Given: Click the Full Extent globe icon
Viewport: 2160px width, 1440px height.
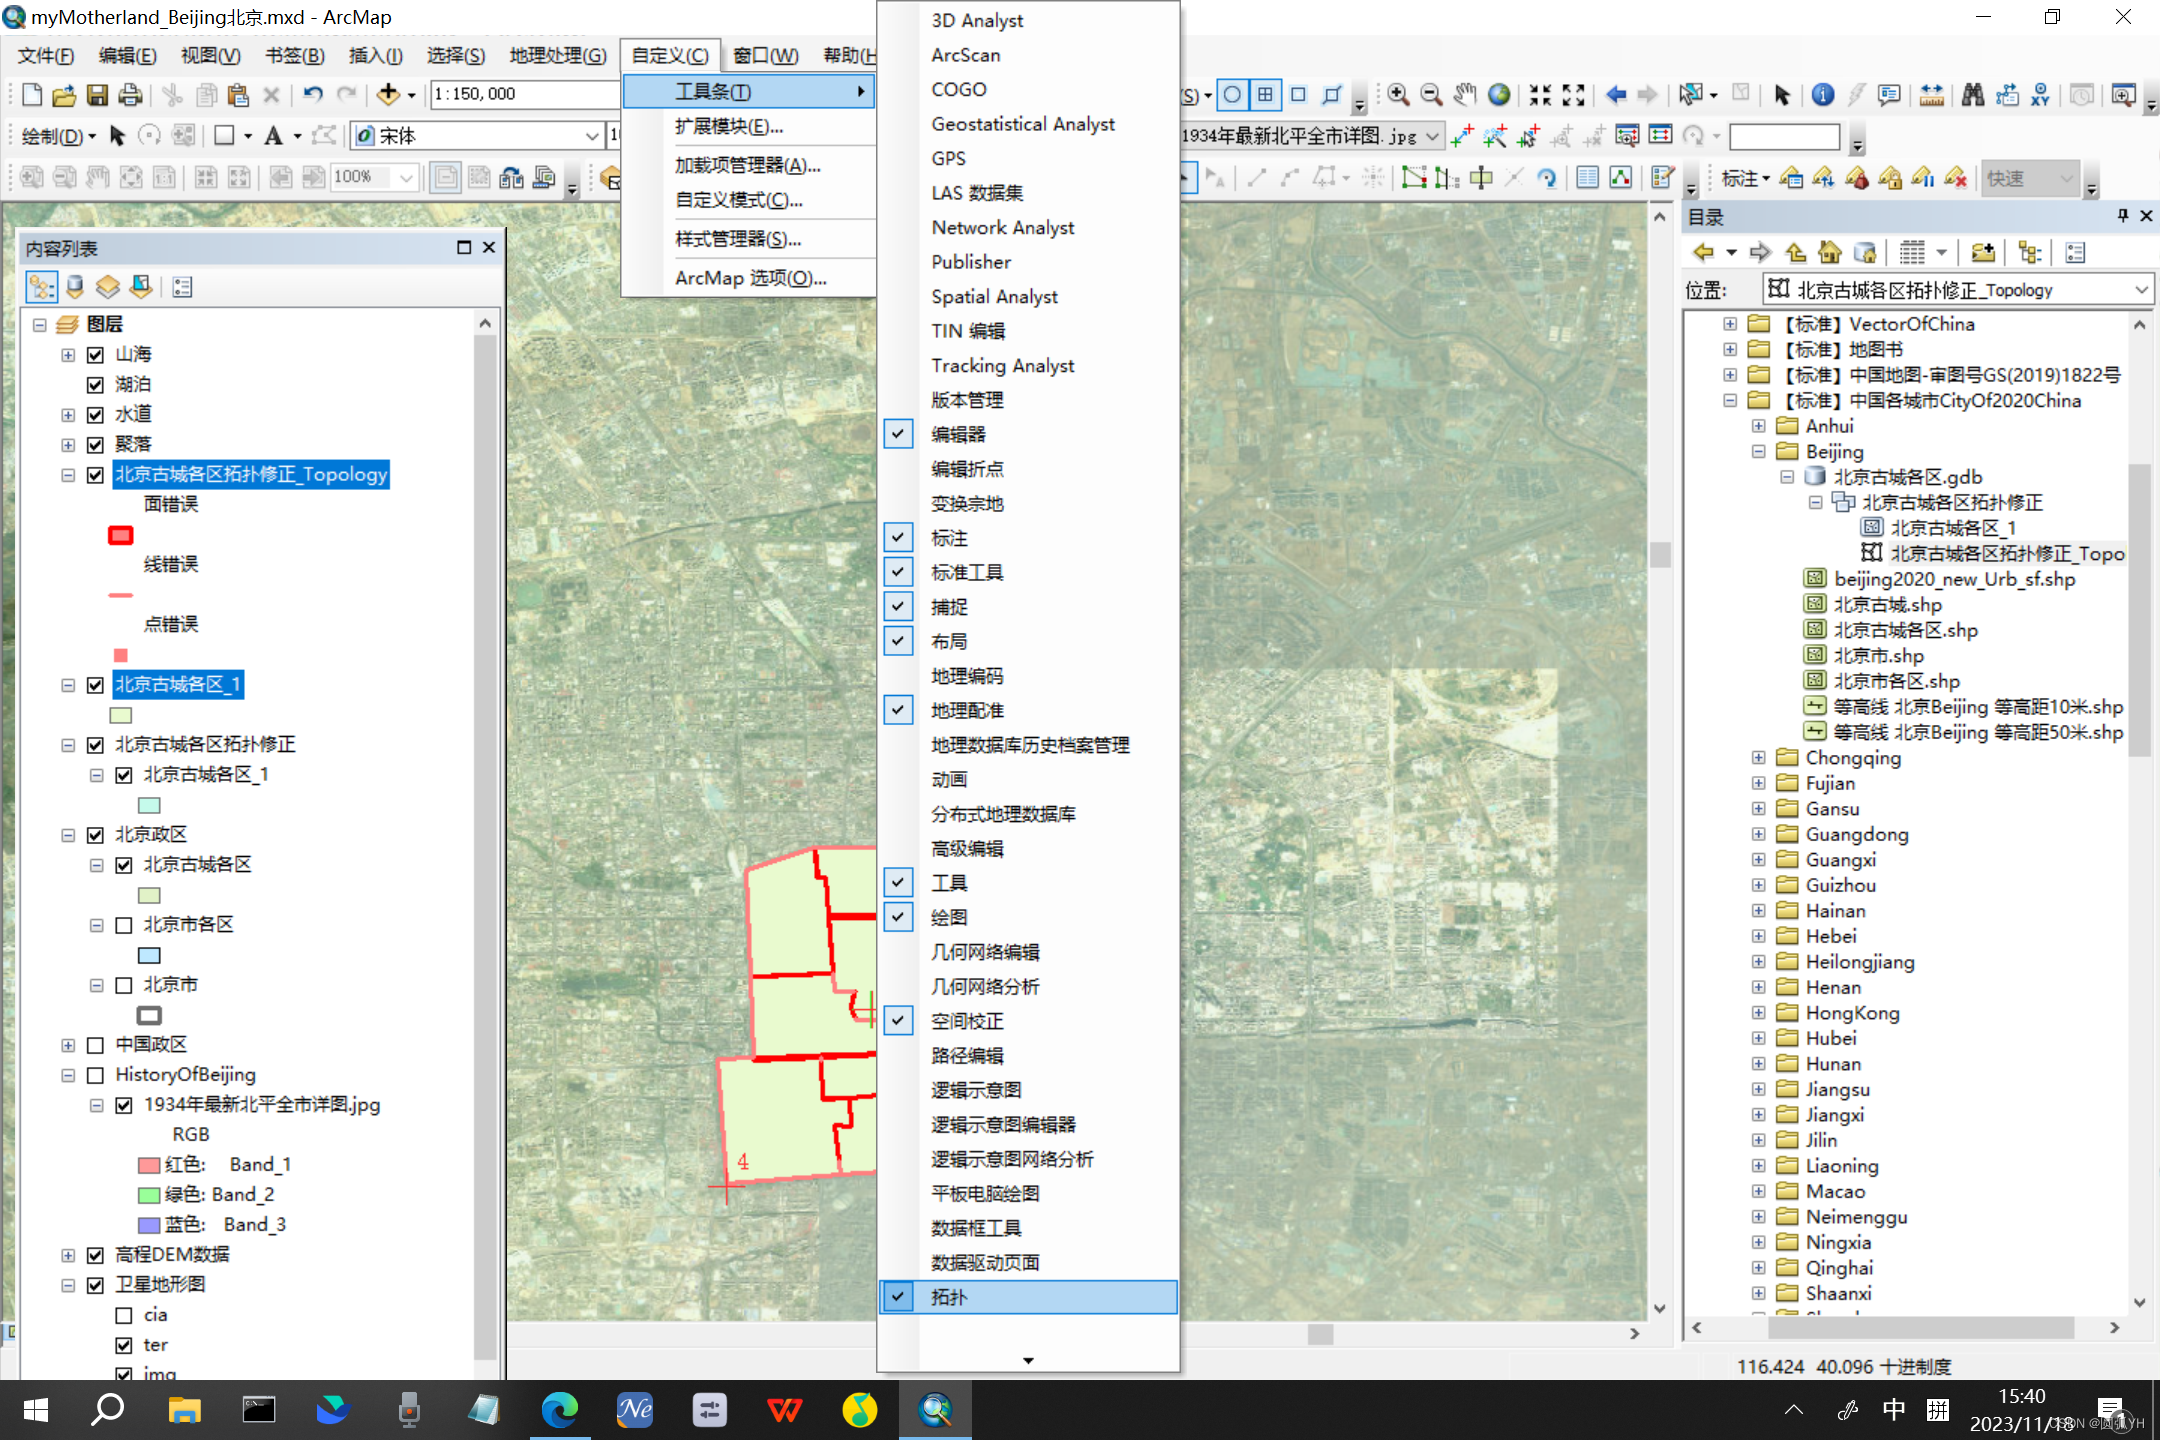Looking at the screenshot, I should (1498, 94).
